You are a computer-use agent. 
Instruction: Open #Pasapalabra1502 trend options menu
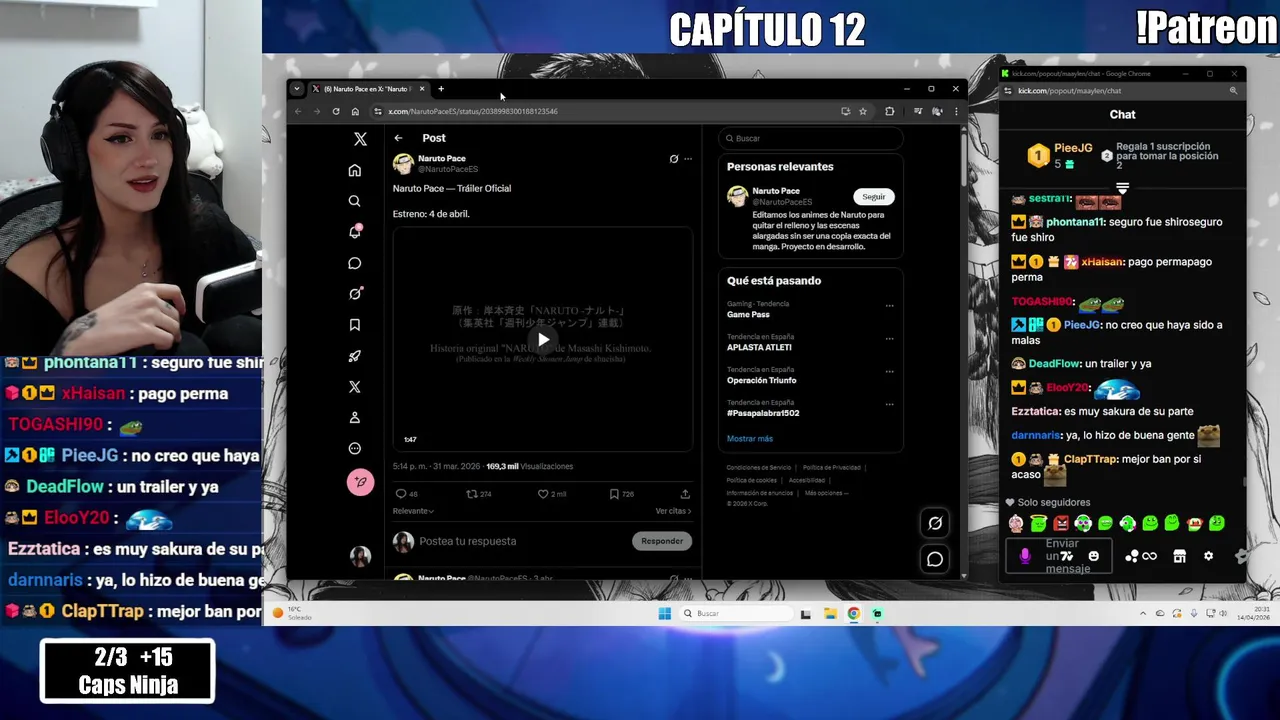tap(889, 405)
